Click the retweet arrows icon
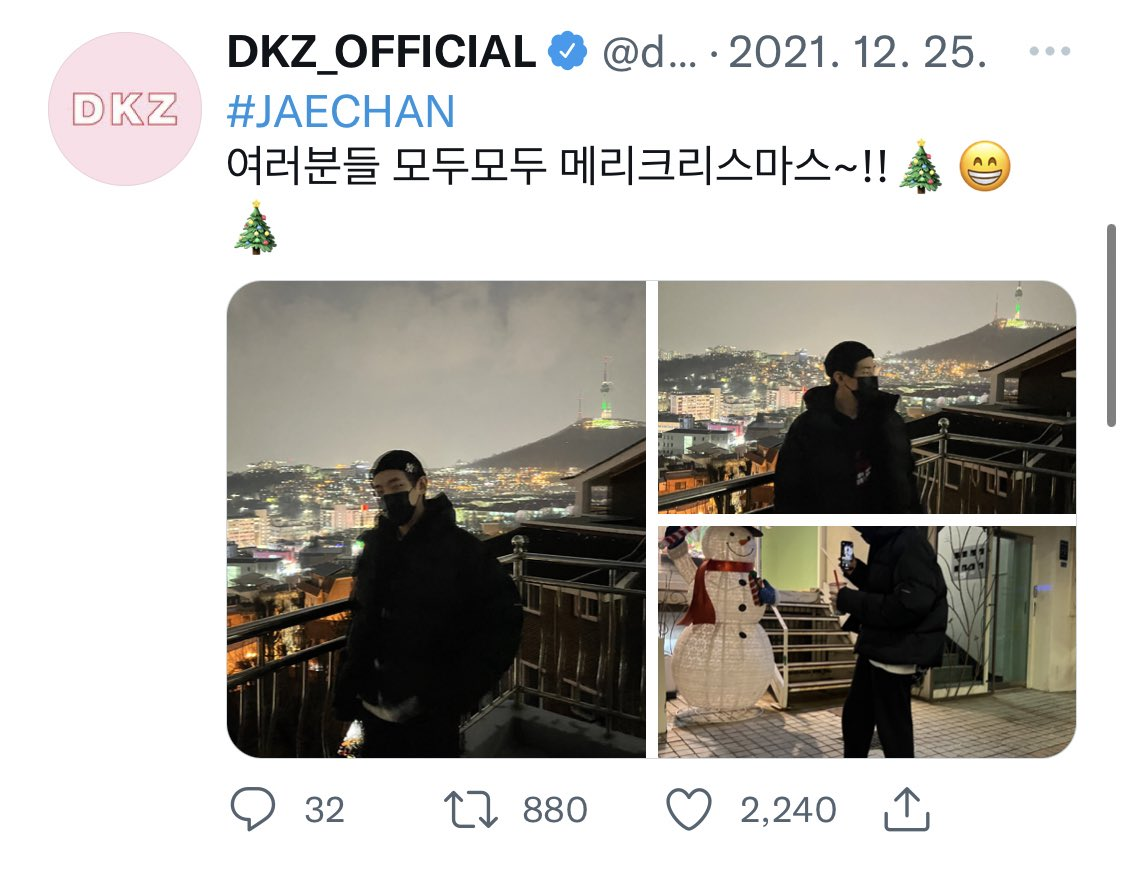 pos(471,809)
